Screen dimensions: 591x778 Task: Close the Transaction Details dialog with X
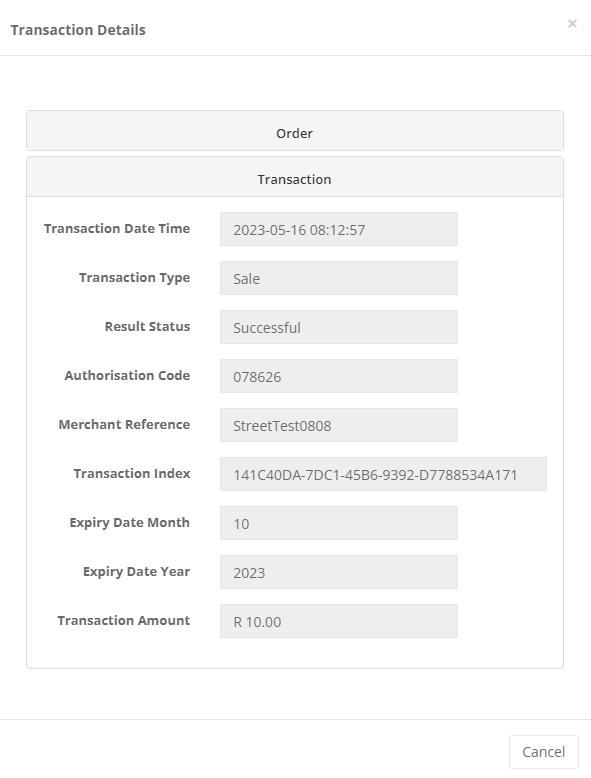(572, 23)
